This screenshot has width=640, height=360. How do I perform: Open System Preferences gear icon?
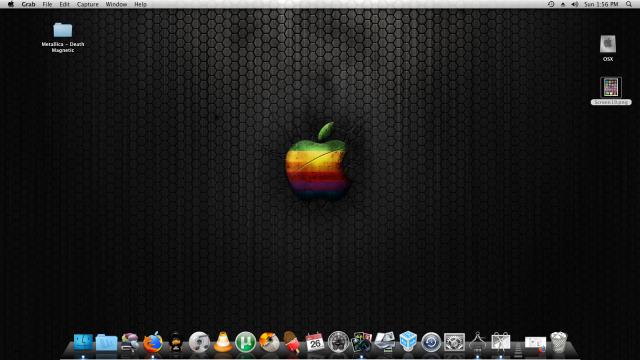click(x=454, y=342)
